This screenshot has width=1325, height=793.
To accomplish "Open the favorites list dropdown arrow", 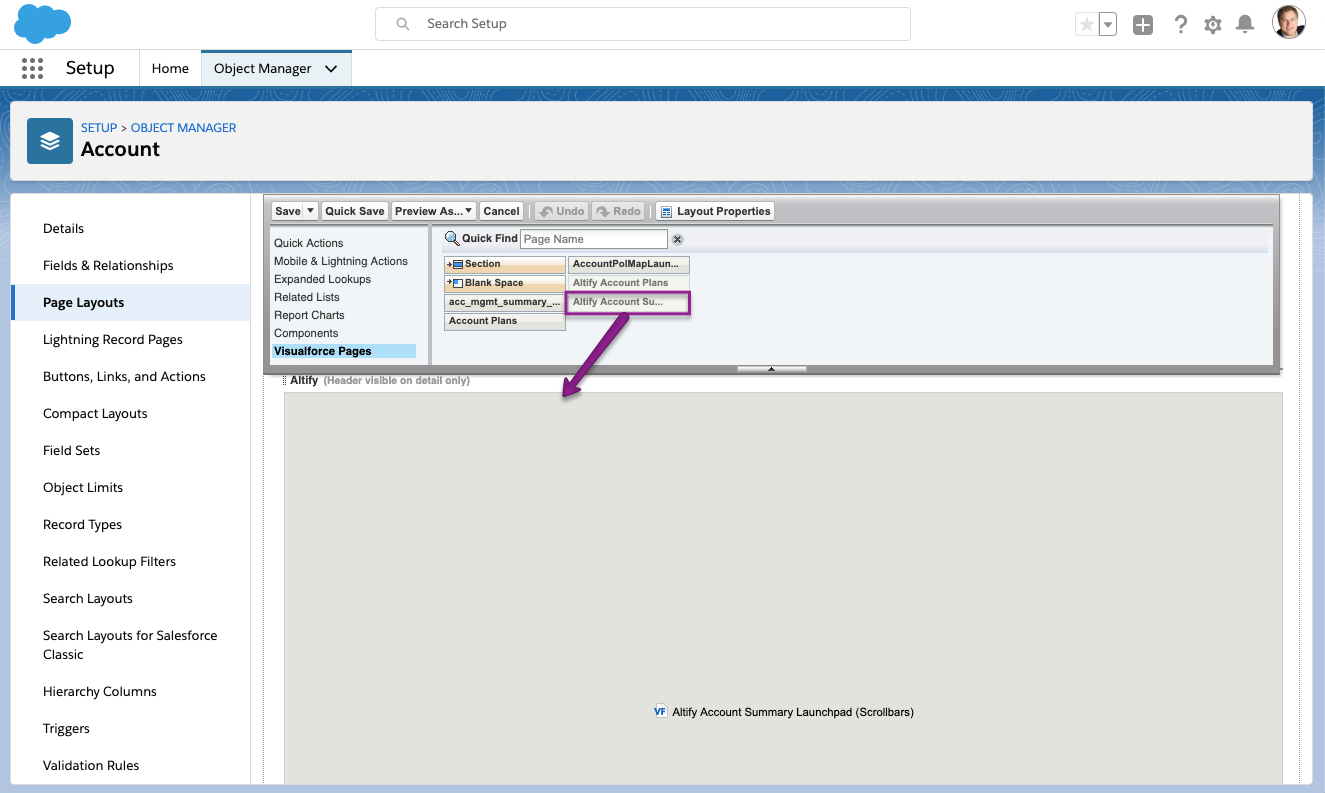I will click(1108, 25).
